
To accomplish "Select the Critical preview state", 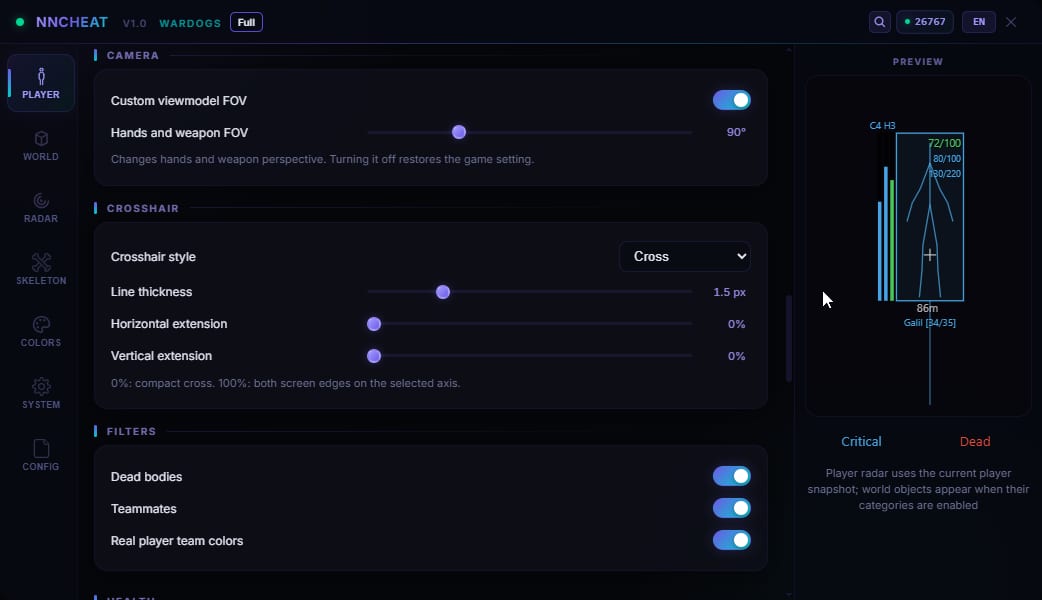I will point(861,442).
